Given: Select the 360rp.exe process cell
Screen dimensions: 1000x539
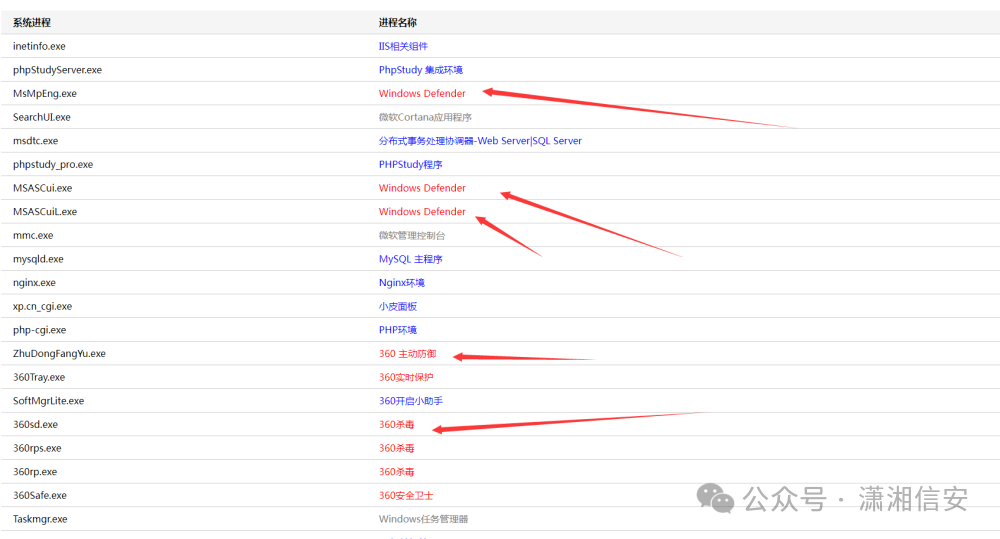Looking at the screenshot, I should (x=35, y=471).
